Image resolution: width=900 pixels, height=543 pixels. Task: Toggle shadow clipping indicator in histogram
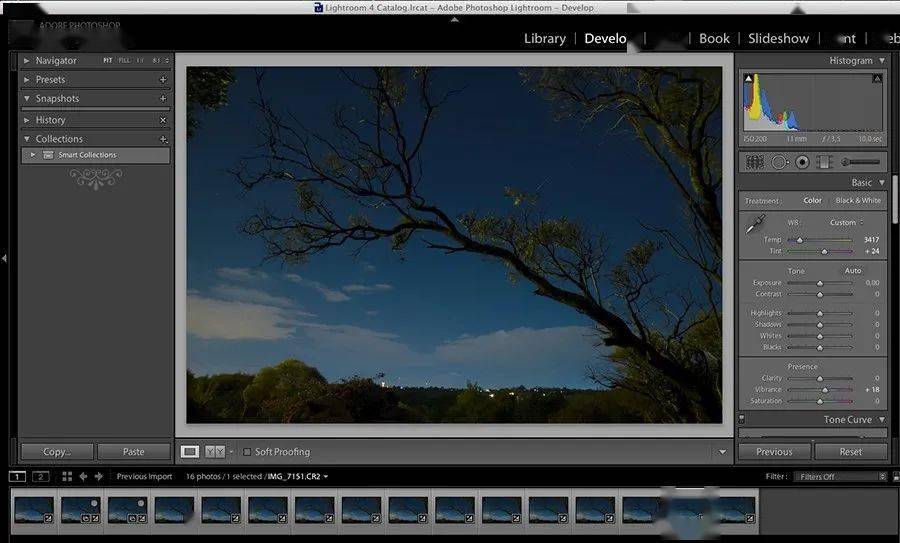click(x=748, y=79)
